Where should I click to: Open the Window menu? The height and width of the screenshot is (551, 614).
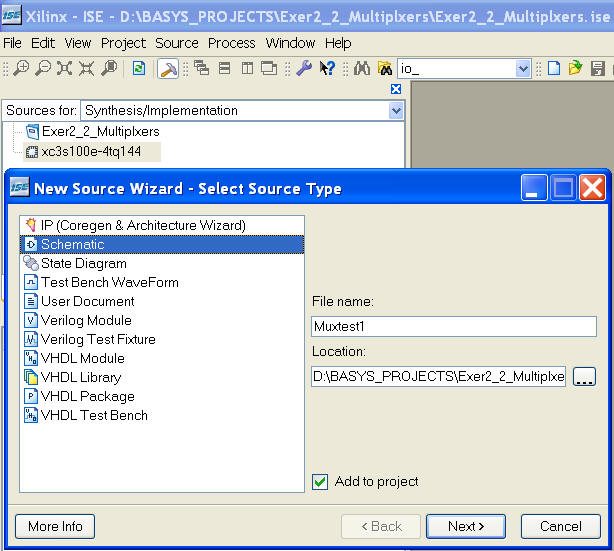click(x=290, y=43)
